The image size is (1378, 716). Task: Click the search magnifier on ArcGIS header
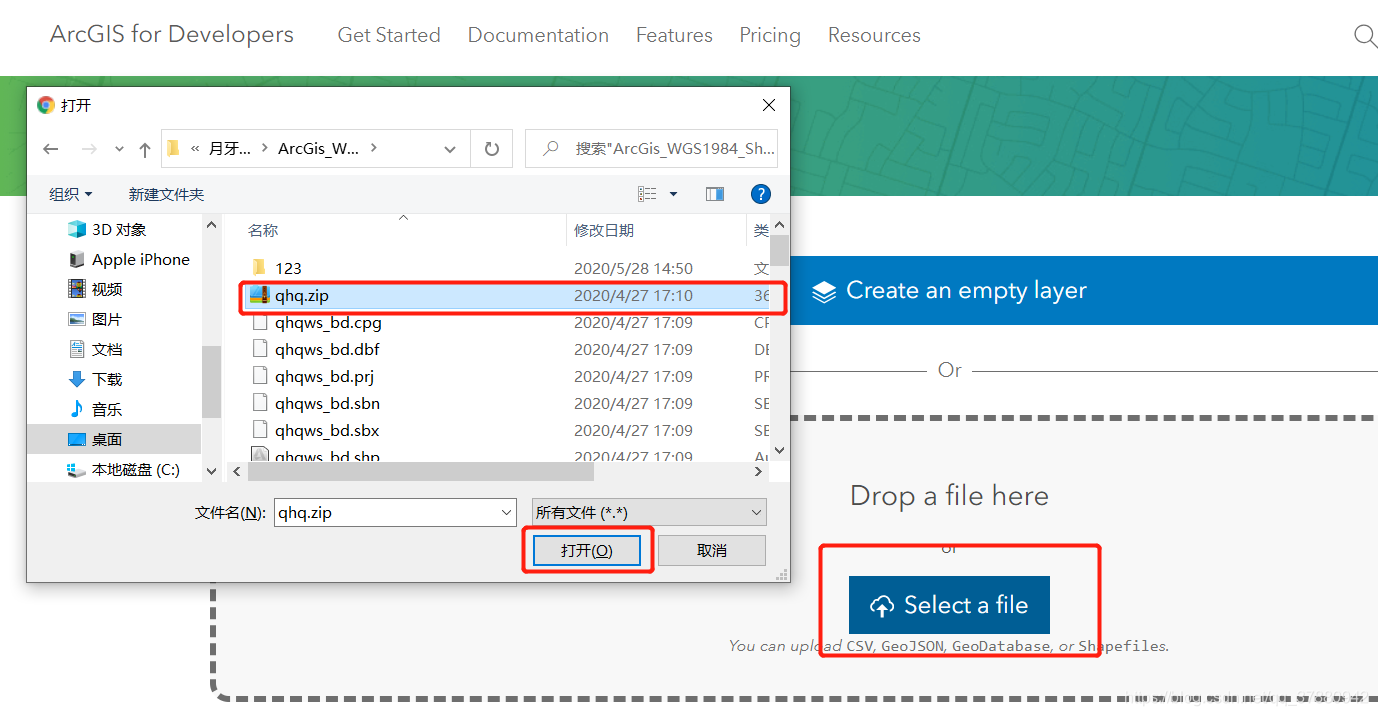tap(1364, 36)
